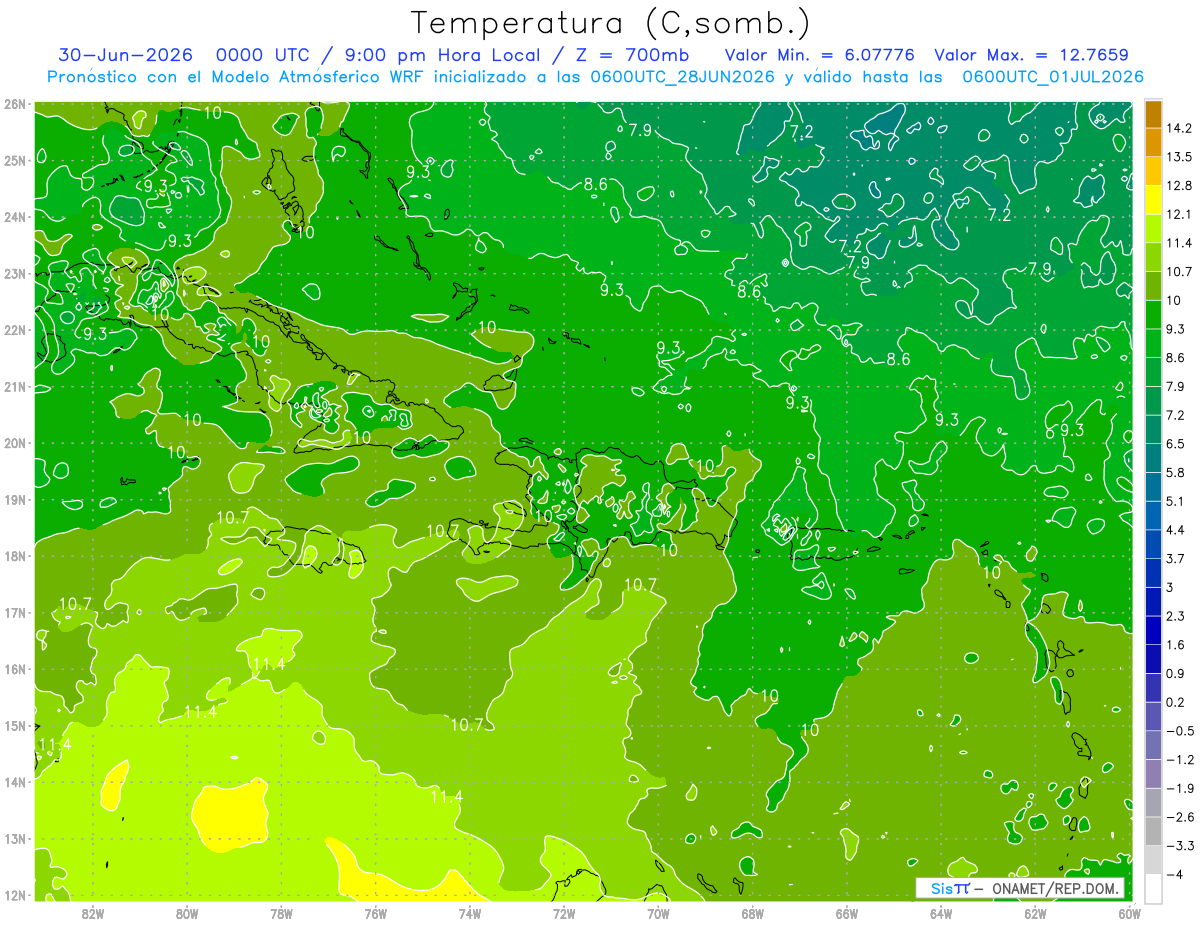This screenshot has width=1200, height=927.
Task: Select 'Valor Min. = 6.07776' text
Action: tap(820, 55)
